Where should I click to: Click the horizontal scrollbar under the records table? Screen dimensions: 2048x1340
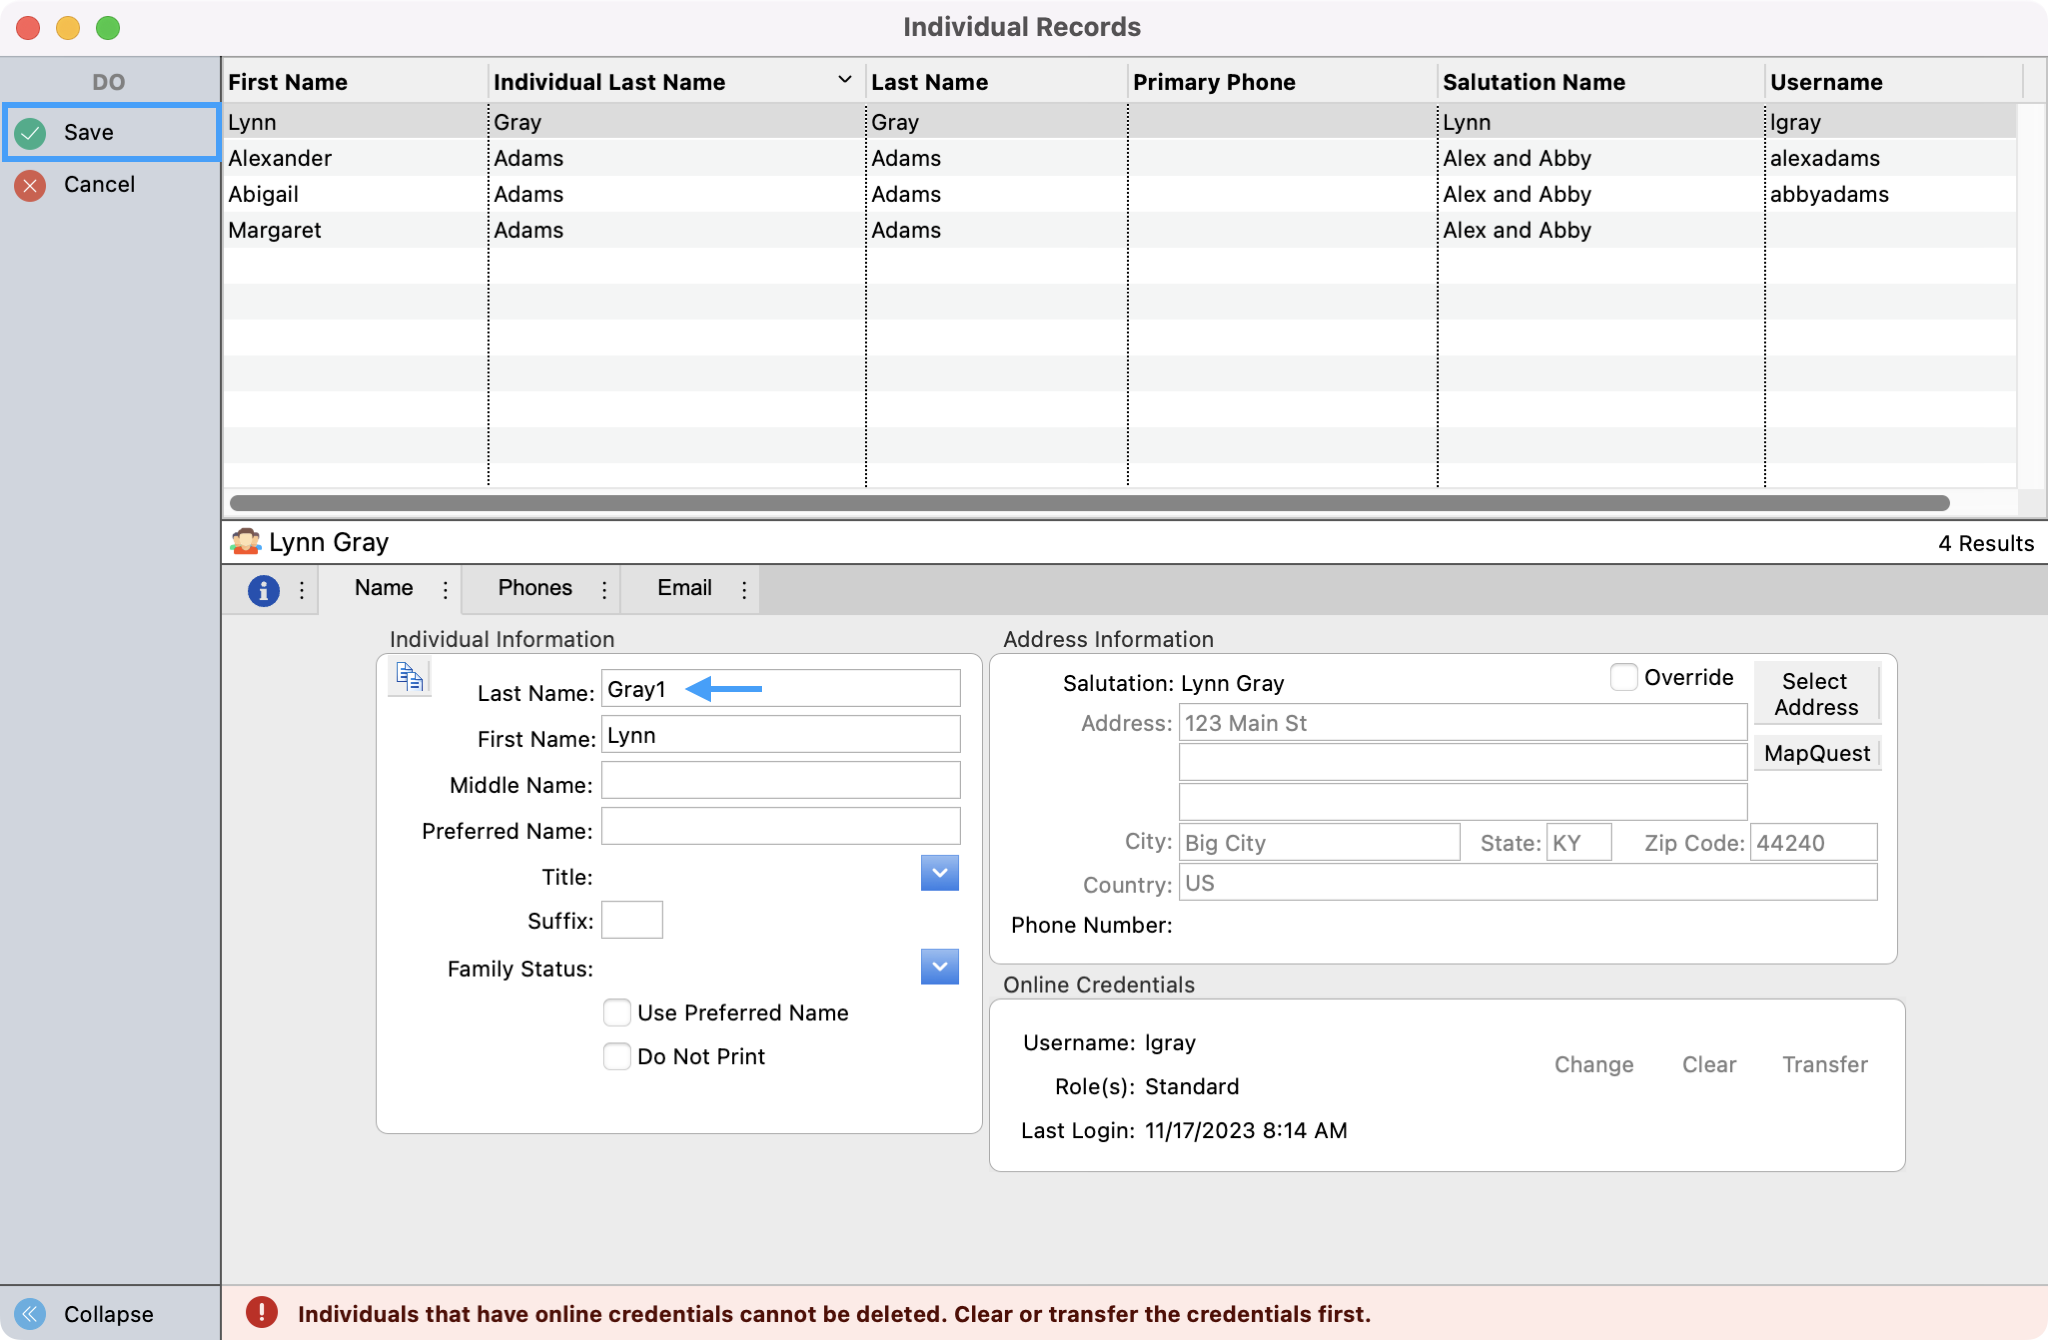click(1088, 503)
